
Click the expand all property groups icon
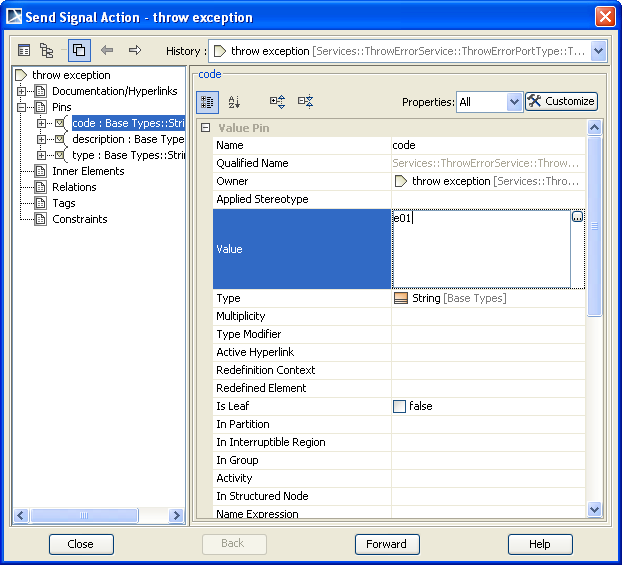pyautogui.click(x=277, y=101)
